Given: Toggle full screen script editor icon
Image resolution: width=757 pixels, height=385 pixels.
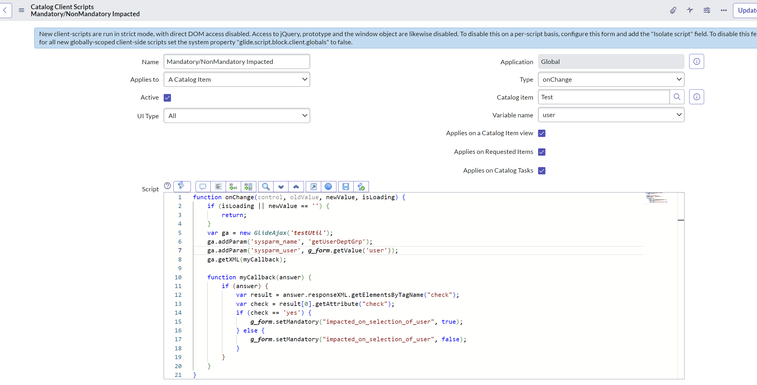Looking at the screenshot, I should pos(313,186).
